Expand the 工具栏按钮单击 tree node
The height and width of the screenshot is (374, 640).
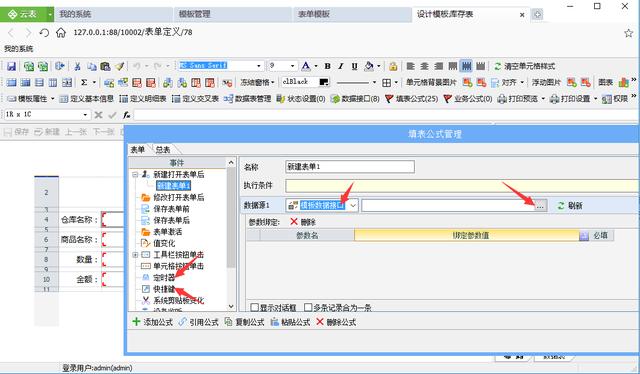(x=135, y=255)
